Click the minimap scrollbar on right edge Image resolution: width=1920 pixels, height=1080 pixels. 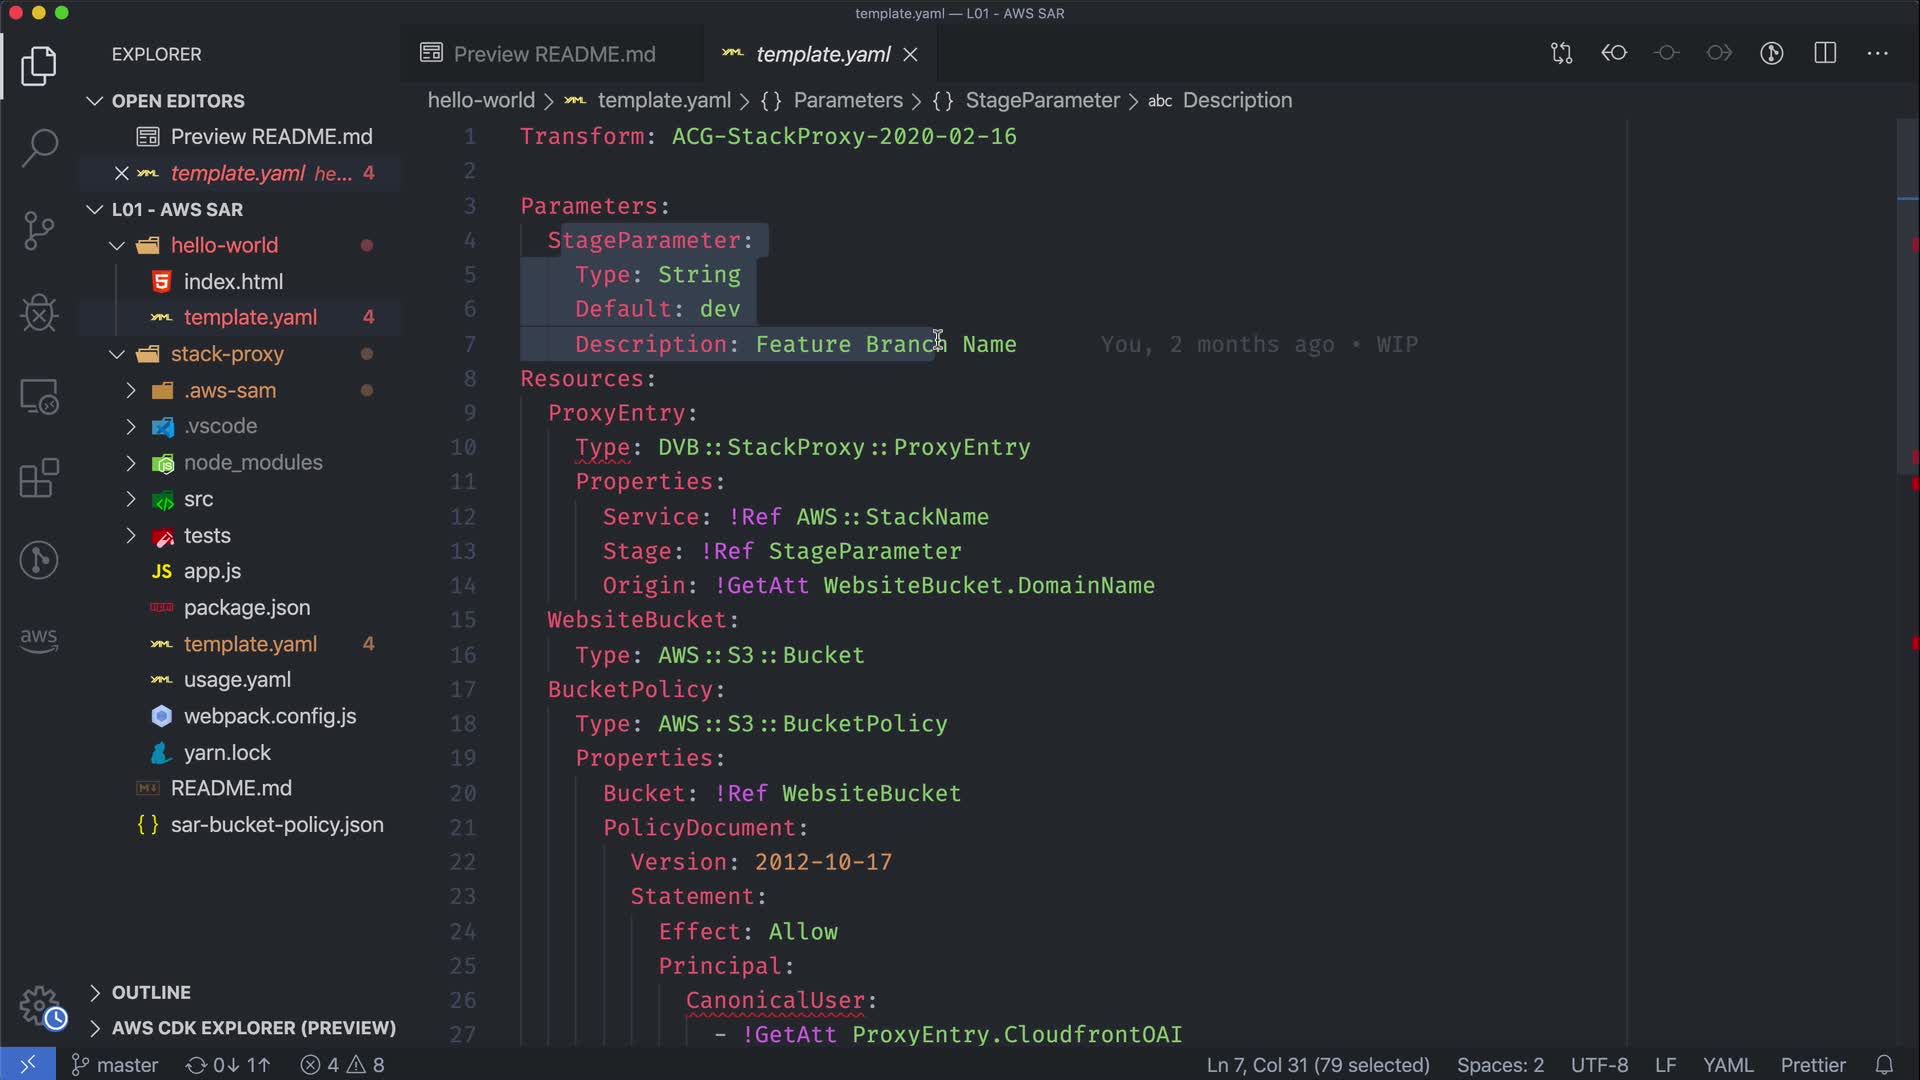click(1907, 300)
